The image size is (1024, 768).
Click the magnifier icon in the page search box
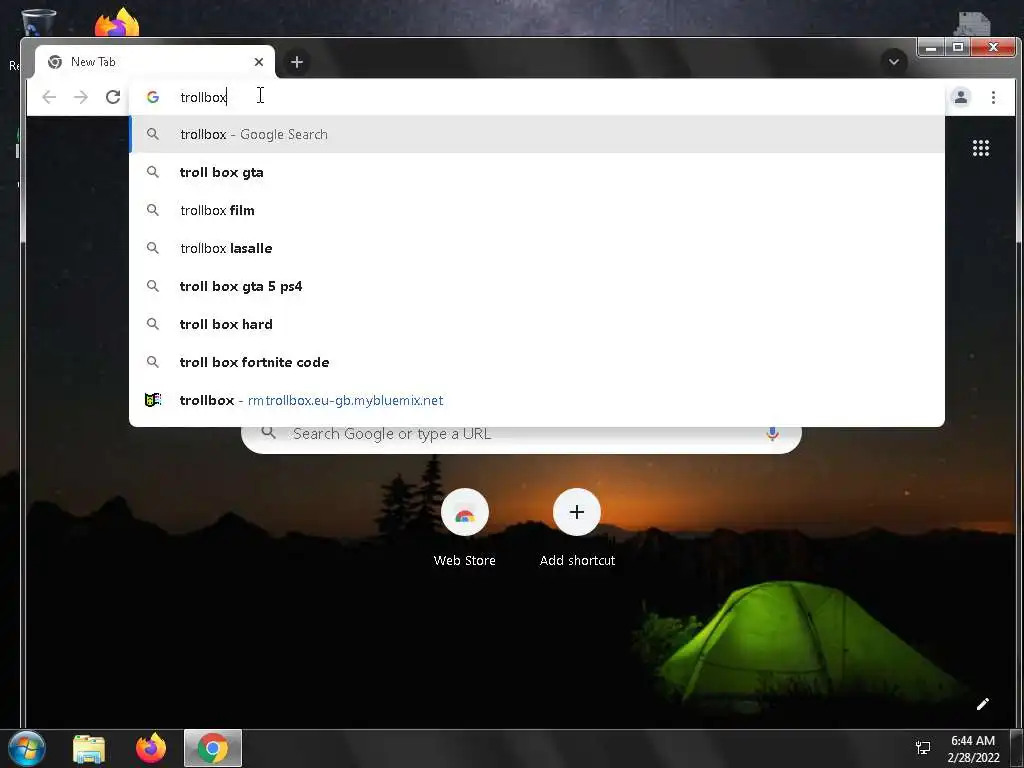tap(268, 433)
